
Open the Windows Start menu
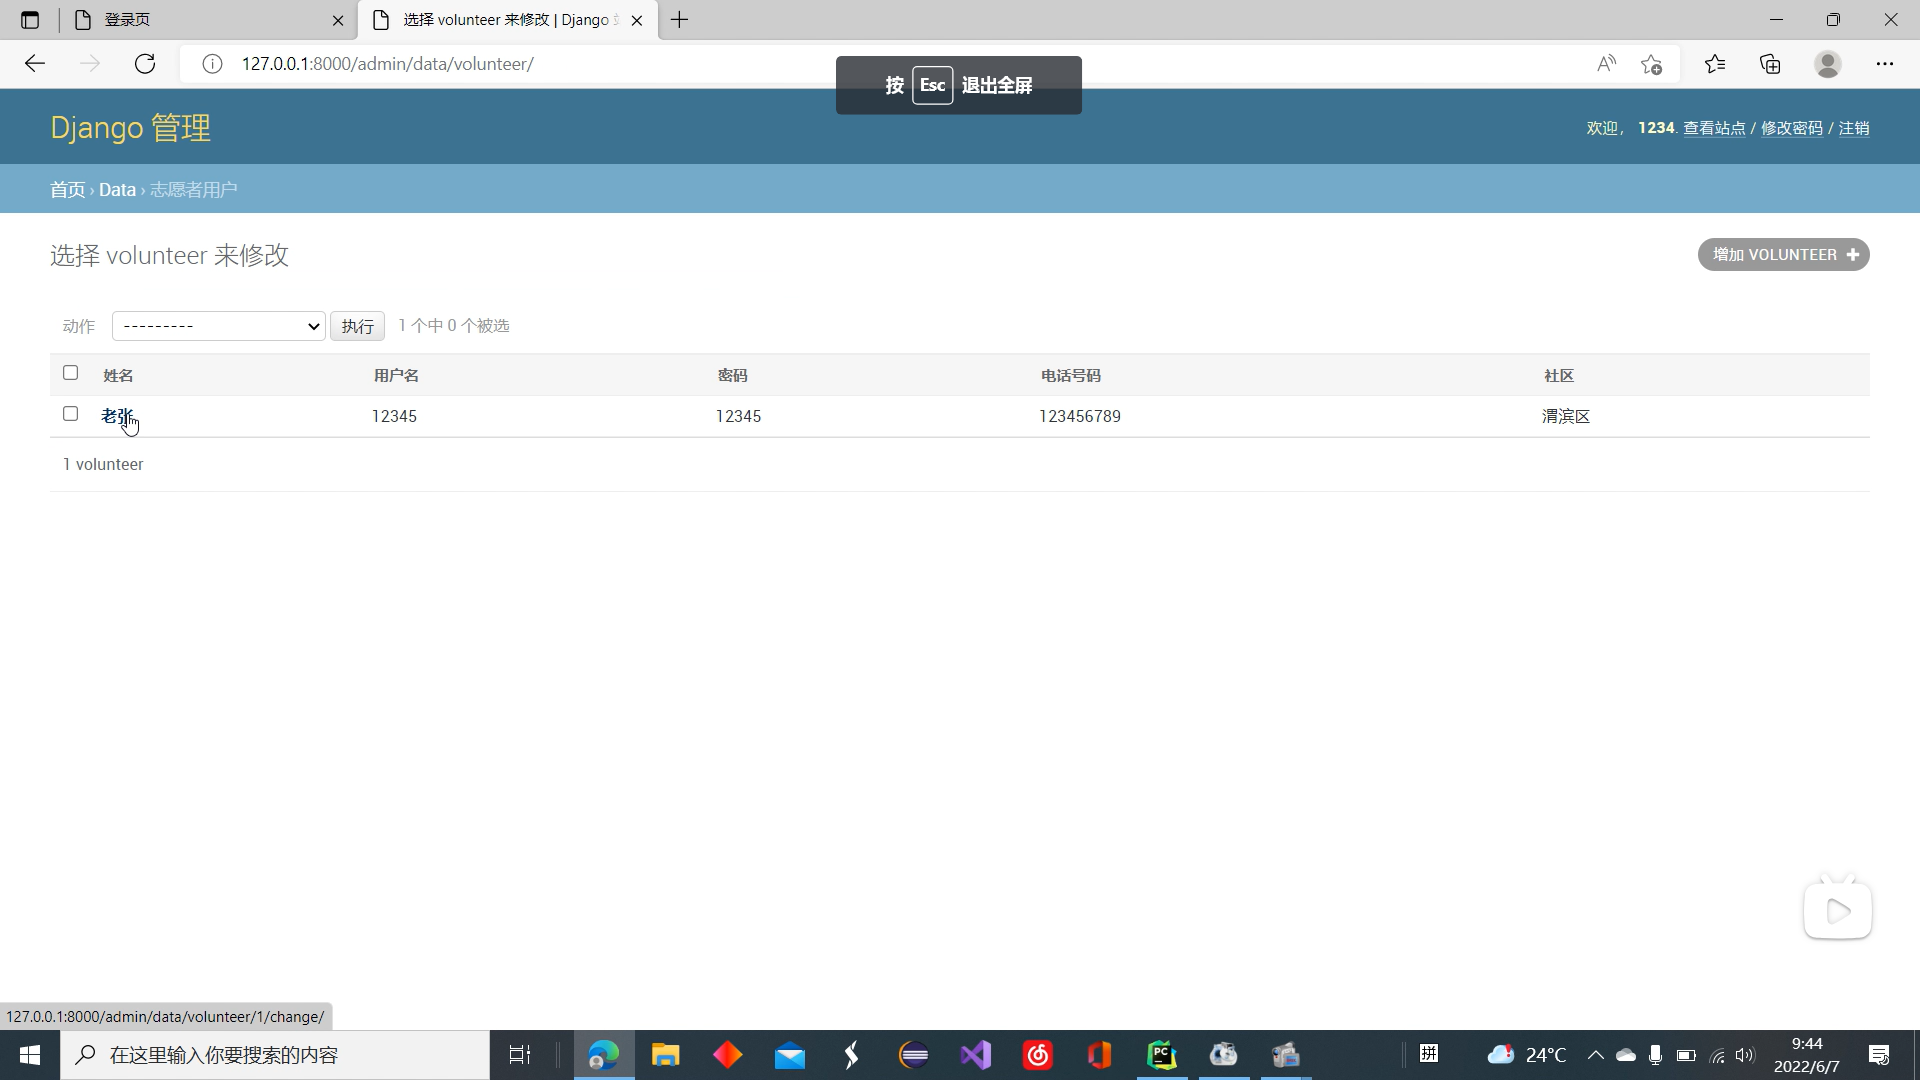(x=30, y=1055)
